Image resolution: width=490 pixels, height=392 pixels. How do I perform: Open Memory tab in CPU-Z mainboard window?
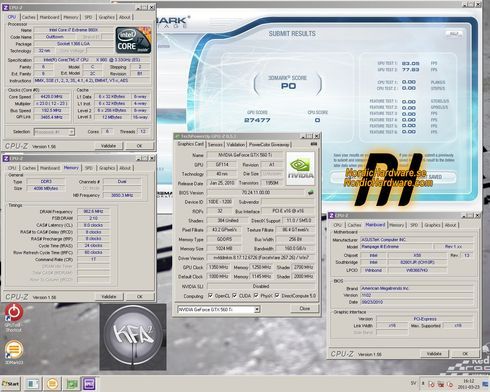click(396, 225)
